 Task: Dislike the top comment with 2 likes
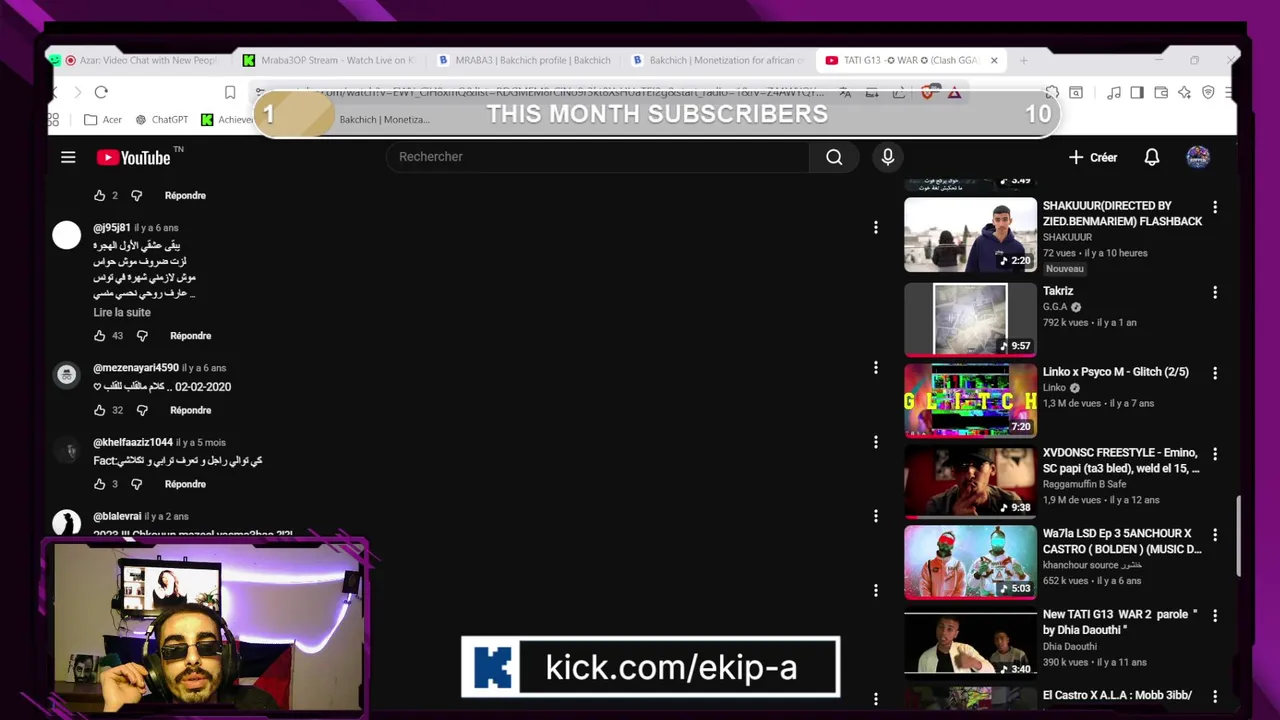click(137, 195)
